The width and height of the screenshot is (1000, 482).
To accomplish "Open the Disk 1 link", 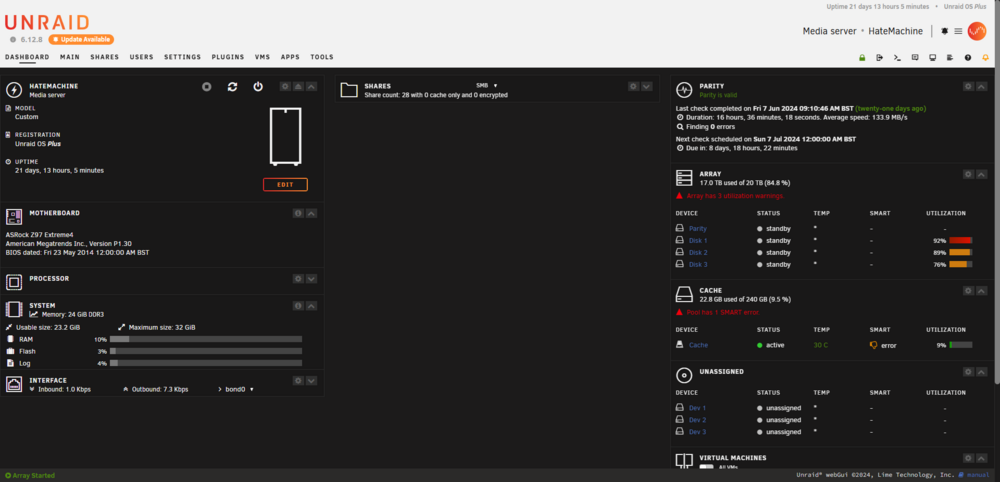I will [698, 240].
